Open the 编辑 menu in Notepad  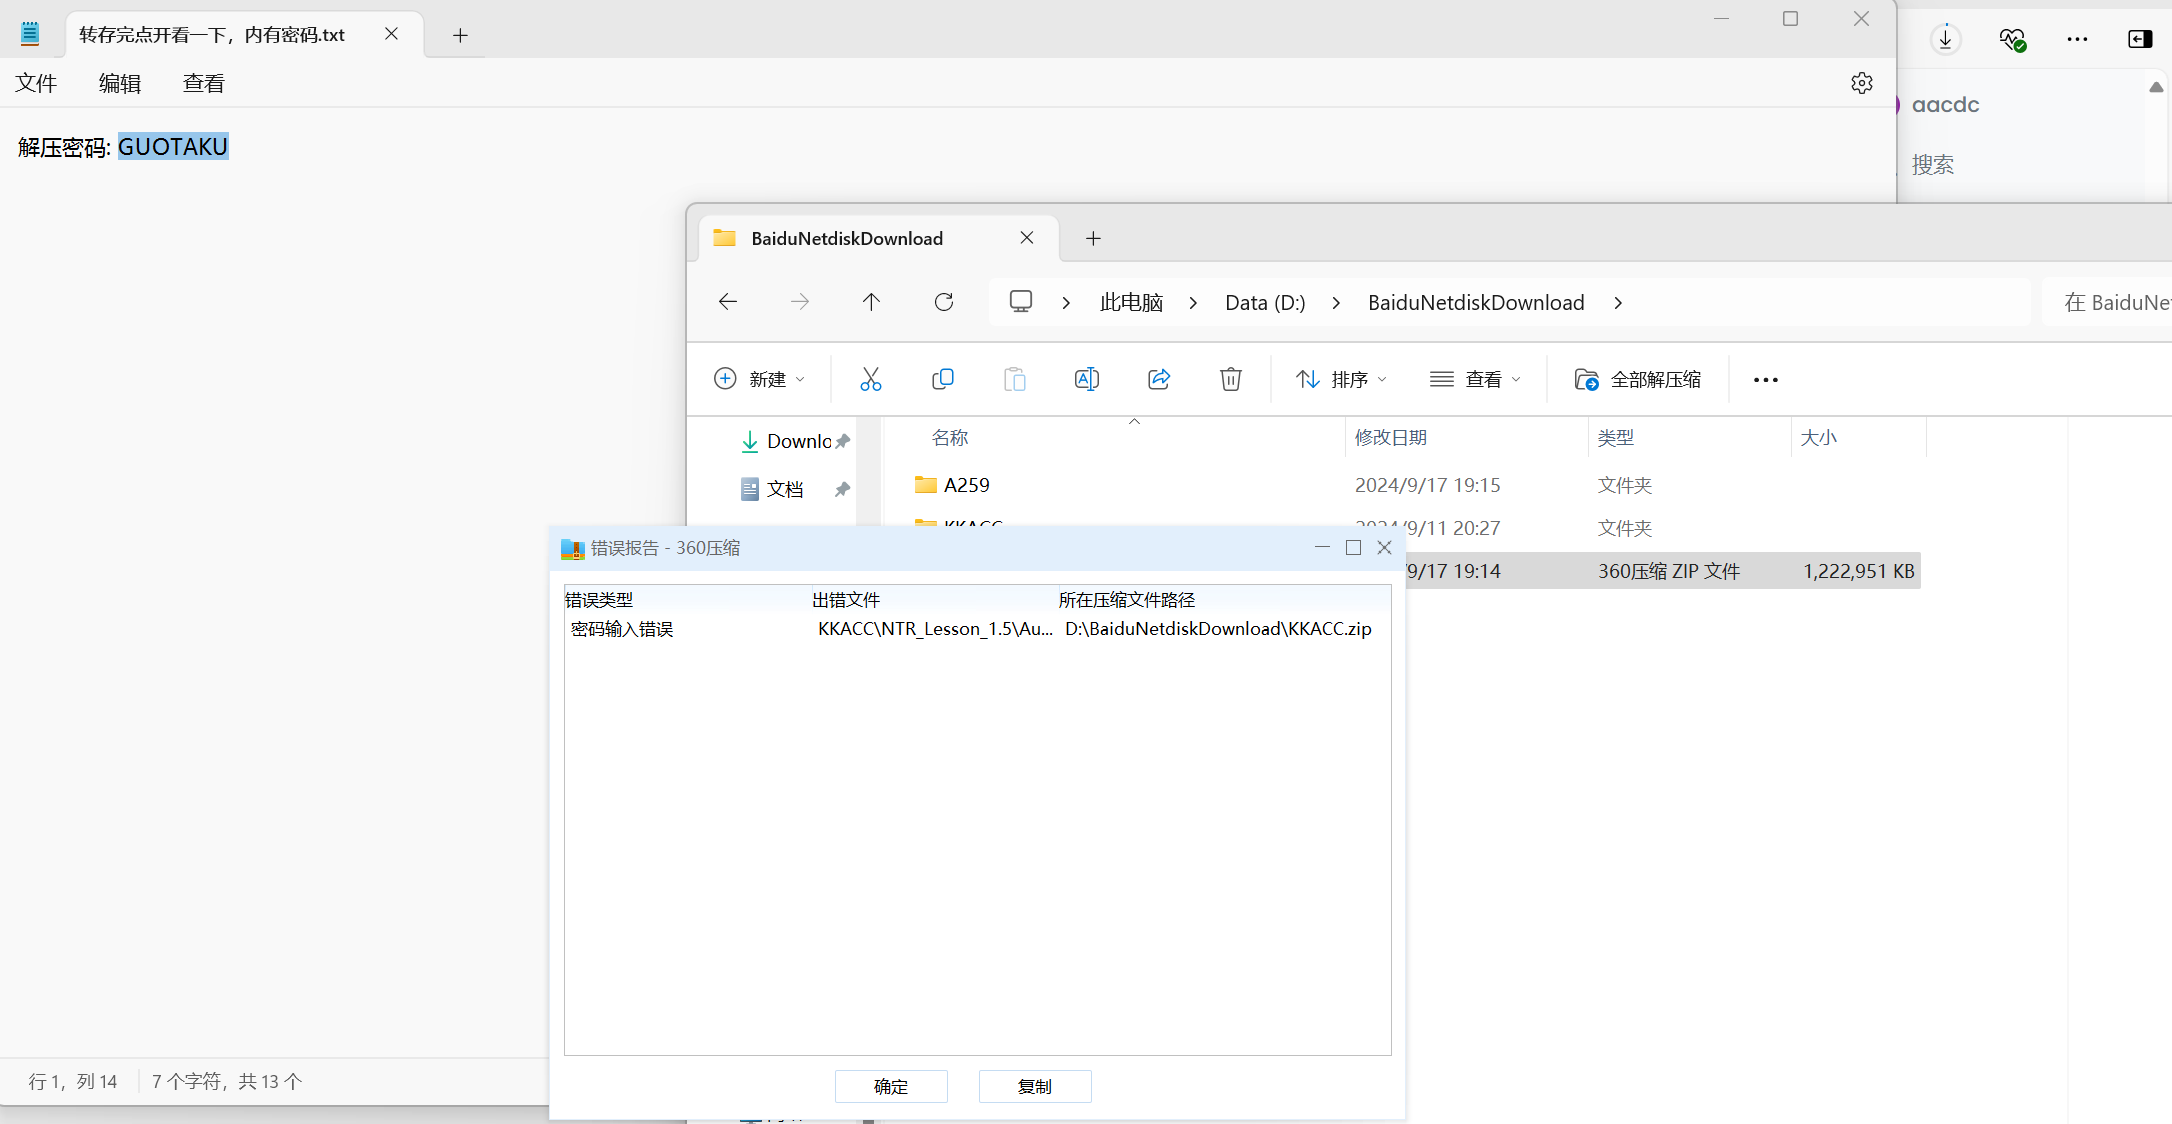point(120,83)
